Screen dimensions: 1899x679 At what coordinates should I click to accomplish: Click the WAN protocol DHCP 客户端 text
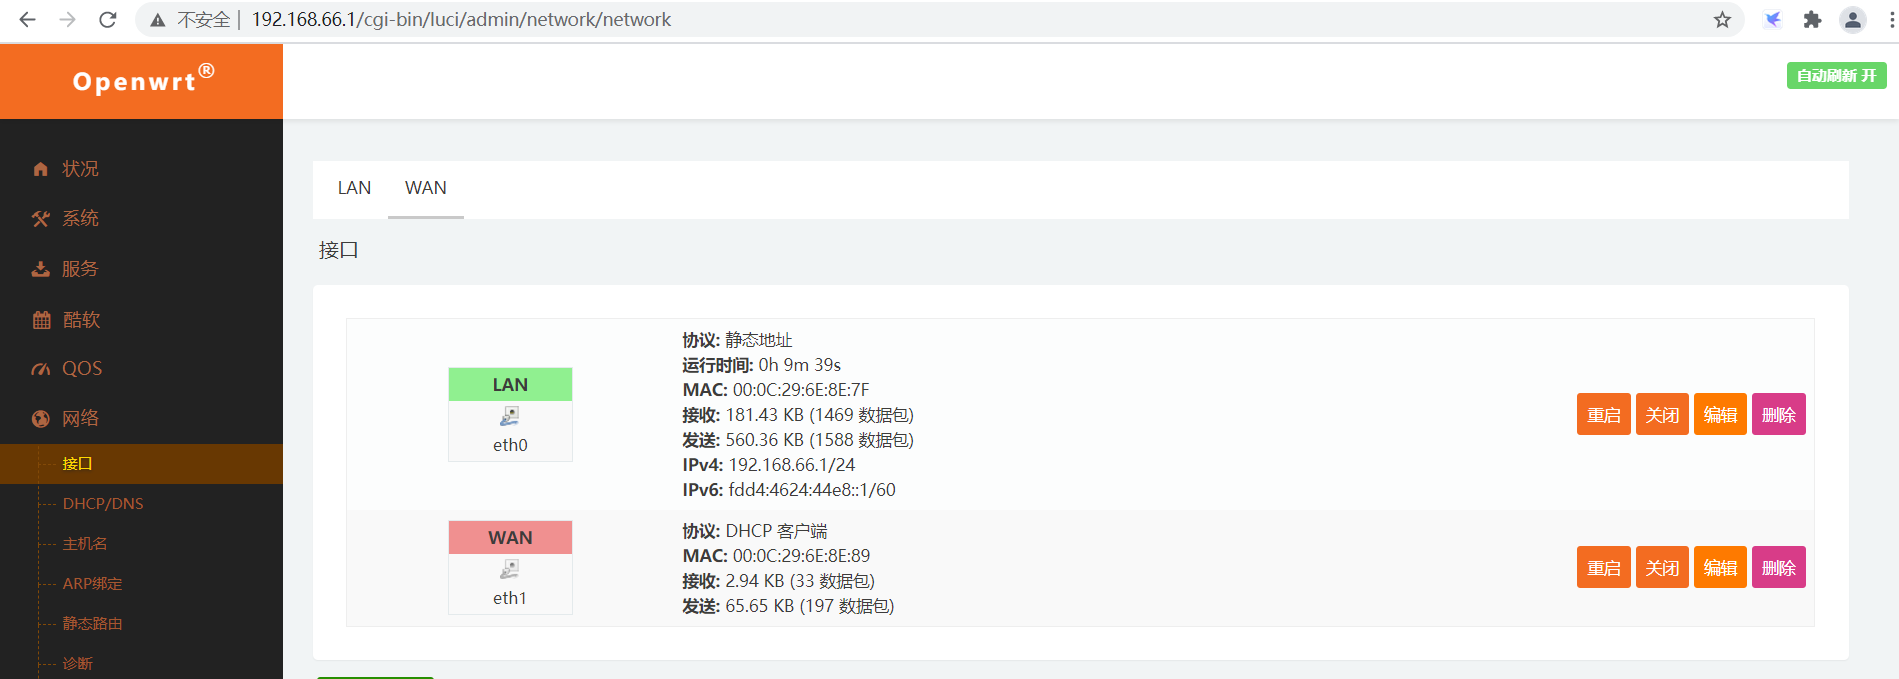point(776,531)
